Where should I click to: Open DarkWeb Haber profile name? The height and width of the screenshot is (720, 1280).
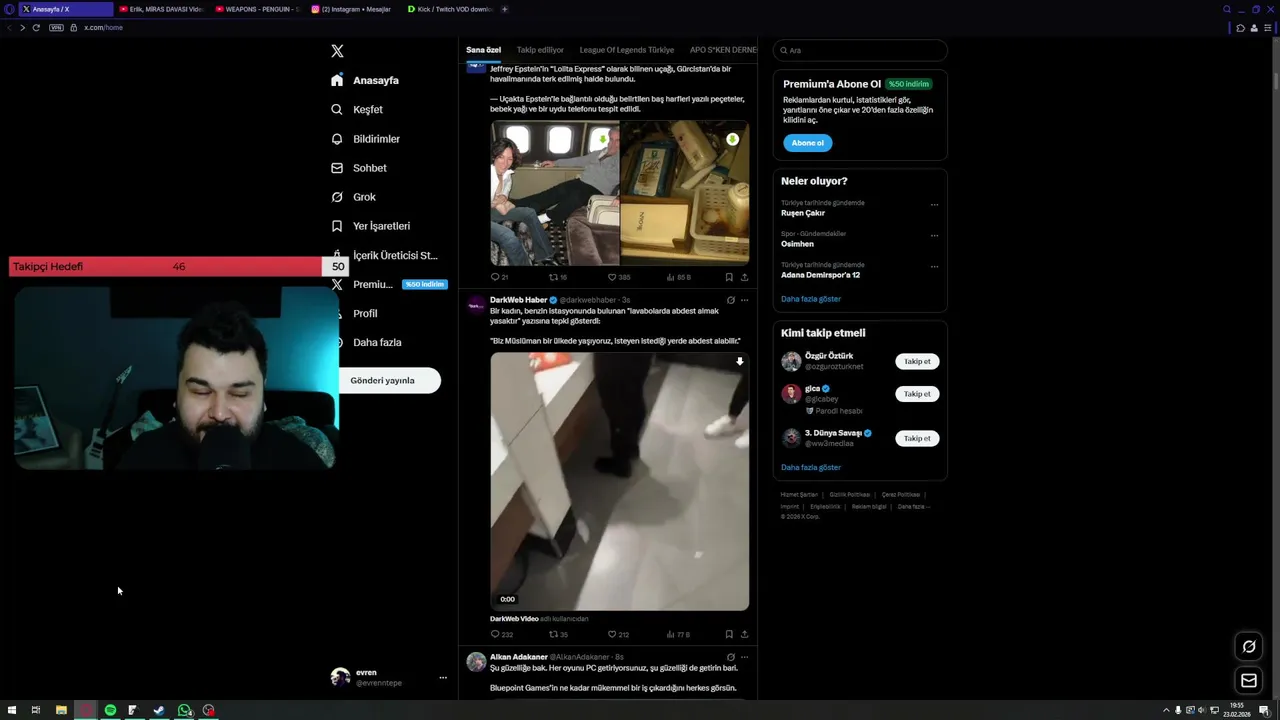(518, 300)
